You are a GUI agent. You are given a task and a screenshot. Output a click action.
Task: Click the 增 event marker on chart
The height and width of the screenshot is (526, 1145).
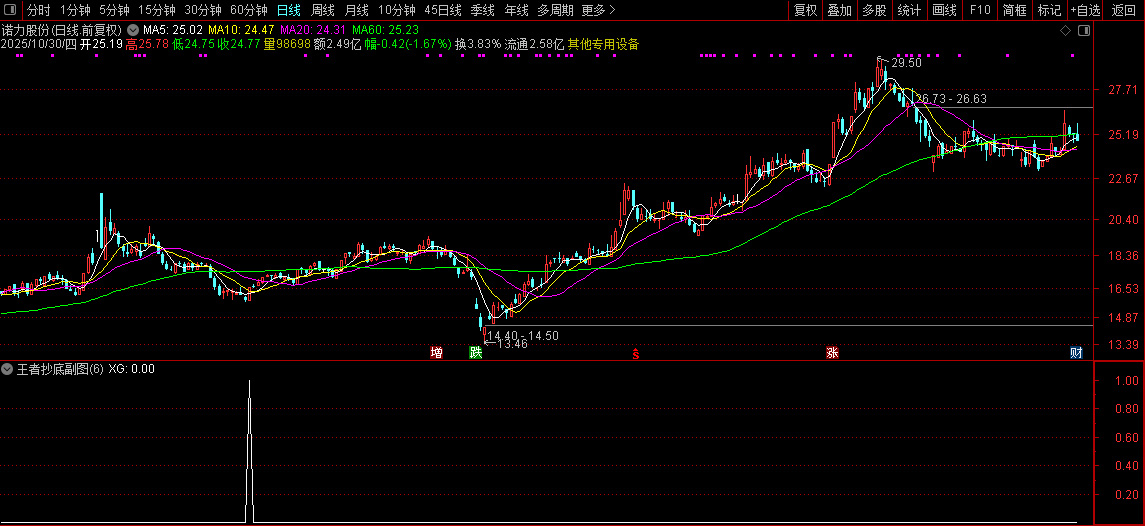437,353
